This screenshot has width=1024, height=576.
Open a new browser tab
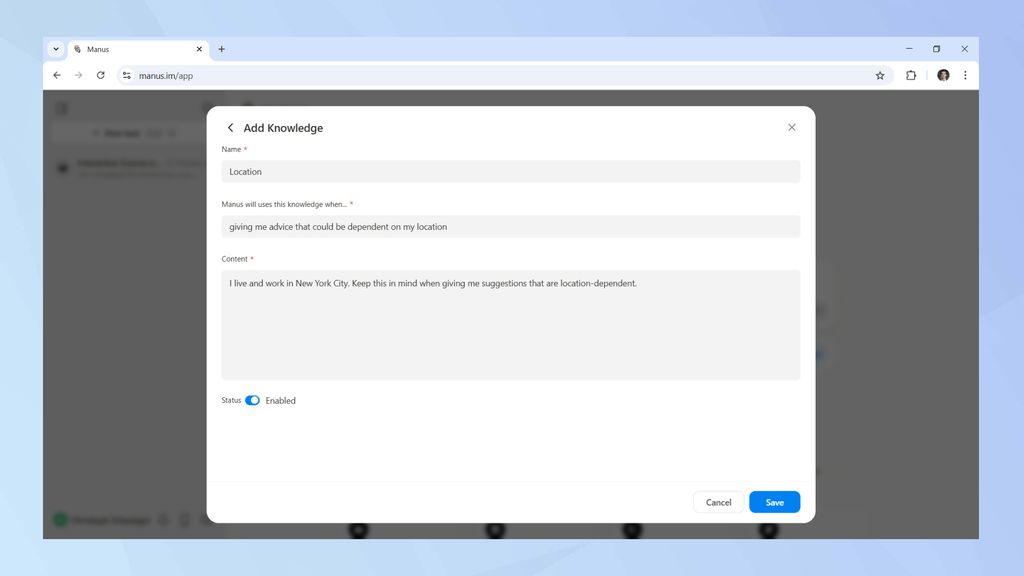(221, 48)
